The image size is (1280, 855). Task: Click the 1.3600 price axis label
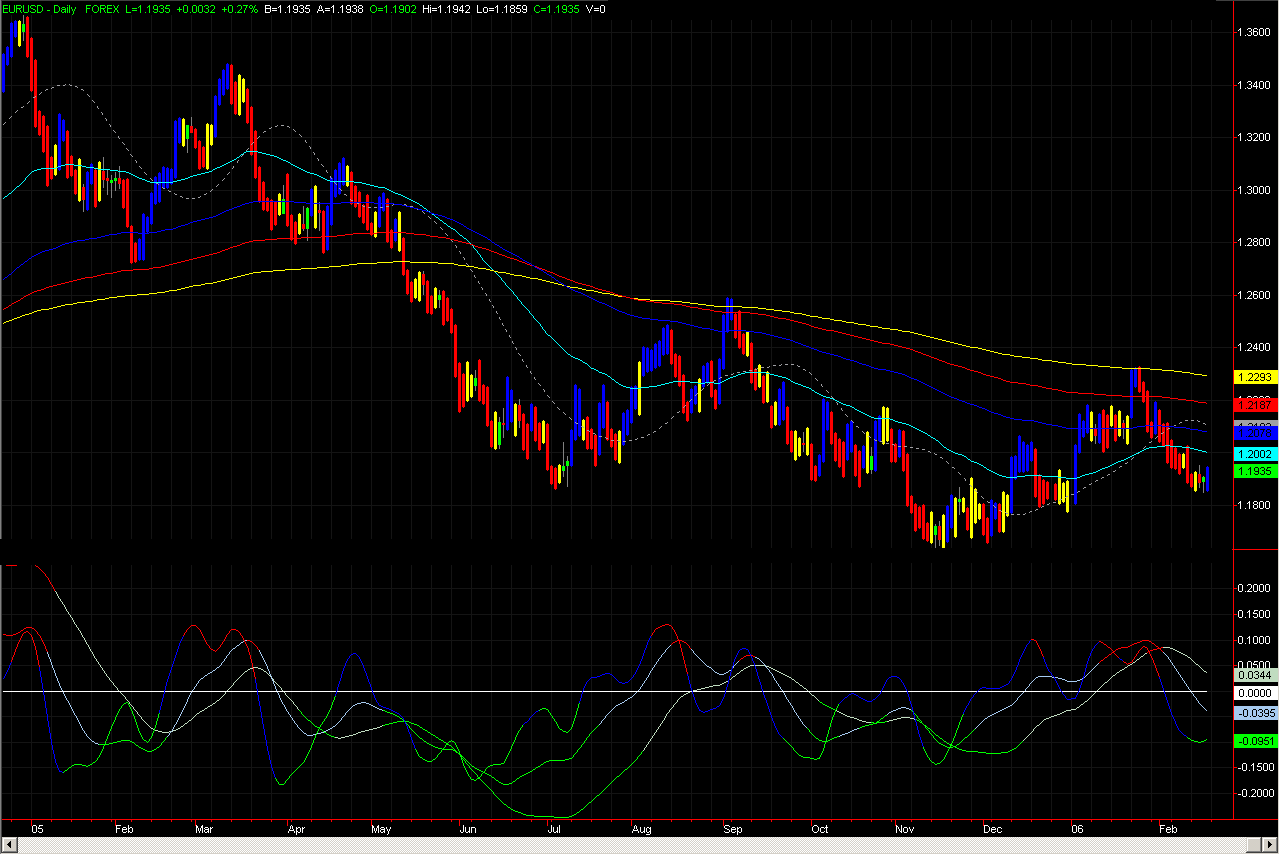click(x=1254, y=32)
